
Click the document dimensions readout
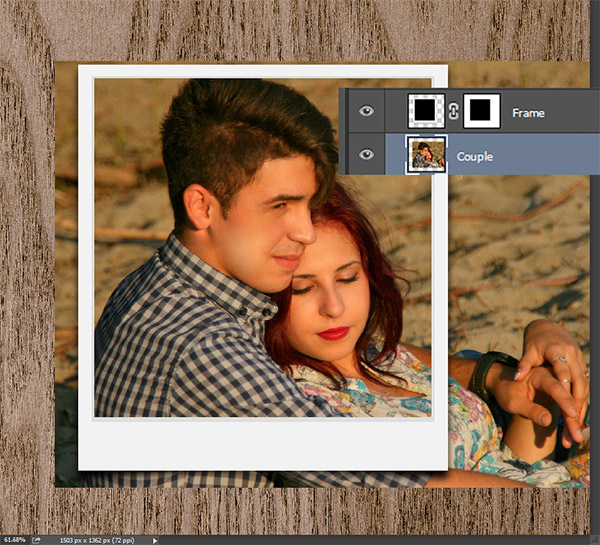tap(94, 539)
